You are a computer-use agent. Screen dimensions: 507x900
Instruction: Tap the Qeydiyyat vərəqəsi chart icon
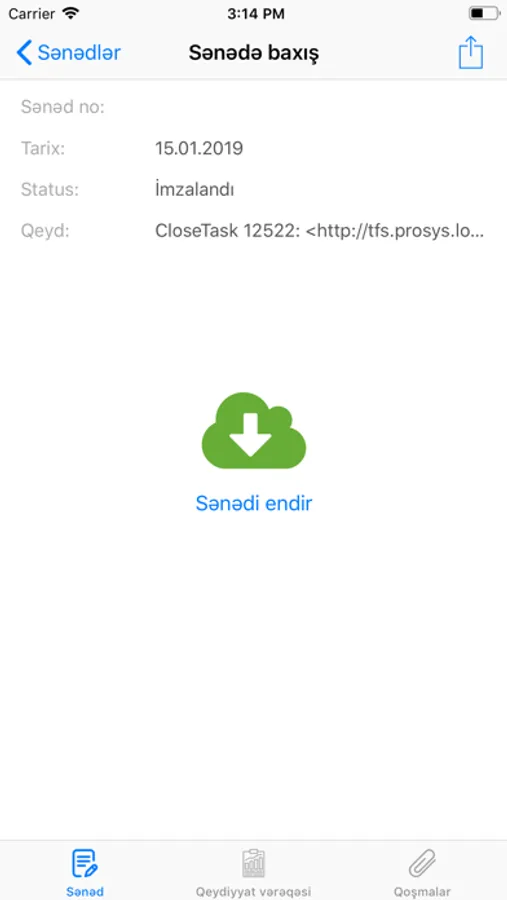[253, 864]
